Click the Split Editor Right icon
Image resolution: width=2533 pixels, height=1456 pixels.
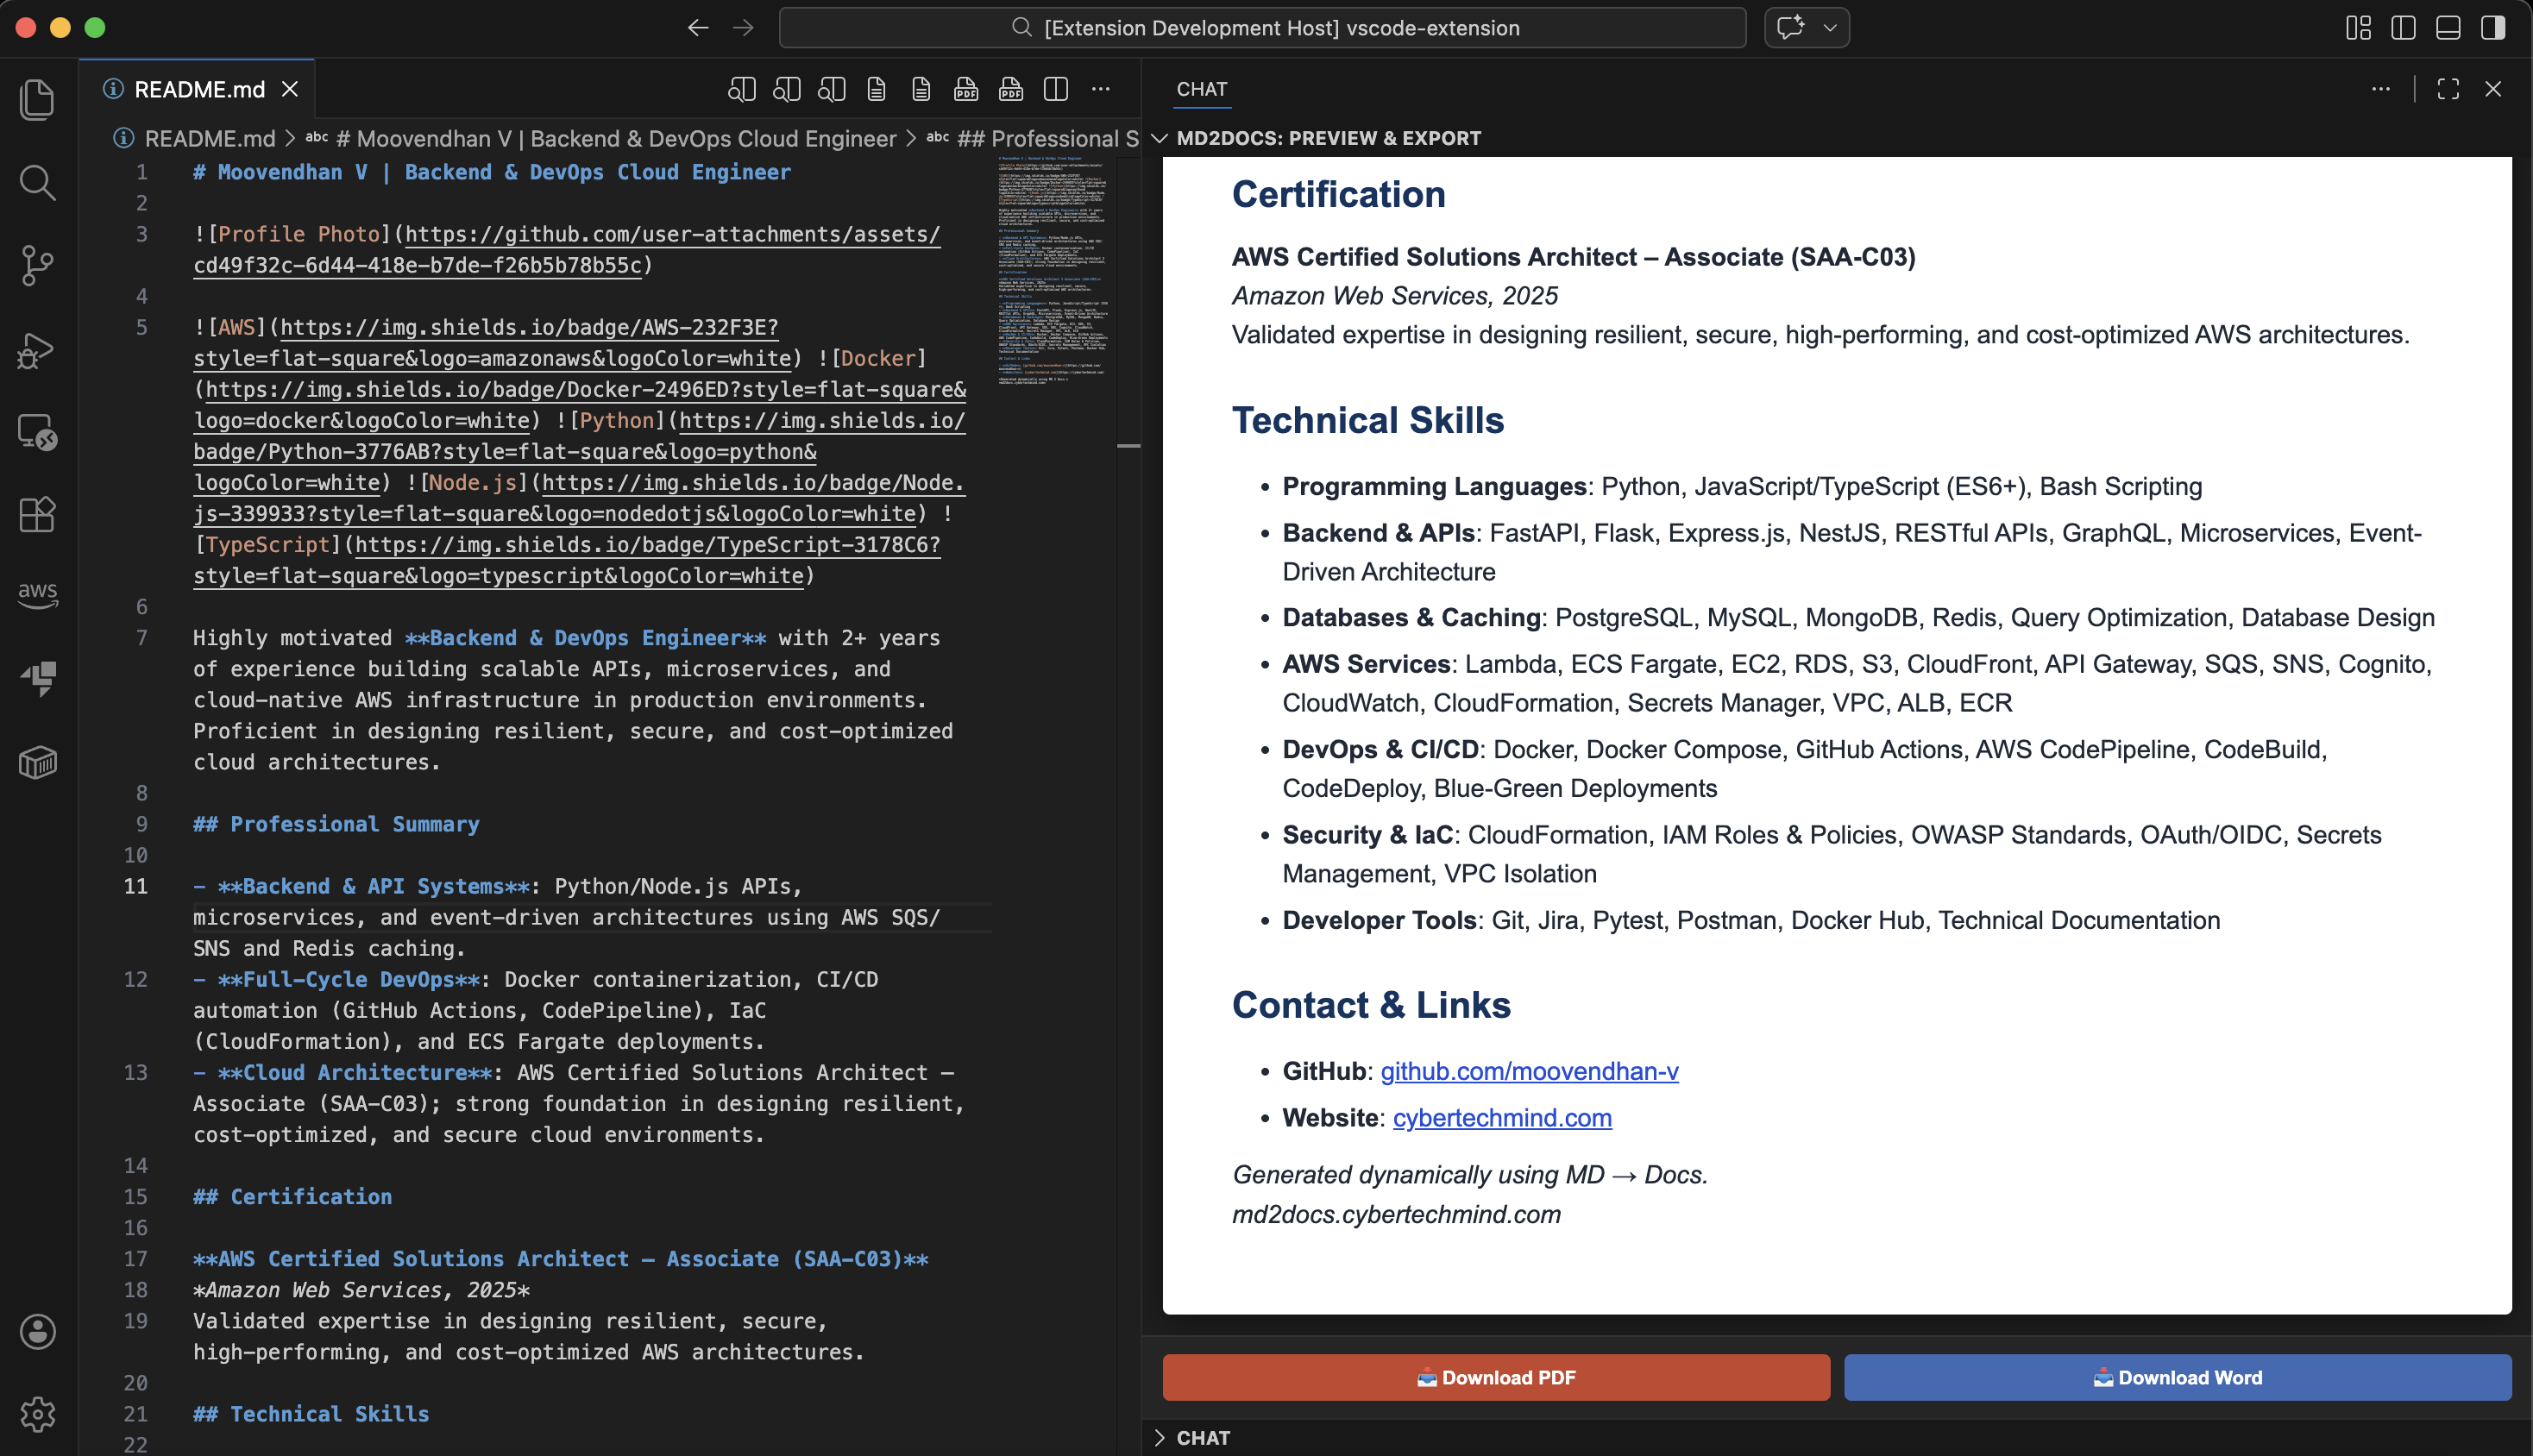pos(1056,89)
